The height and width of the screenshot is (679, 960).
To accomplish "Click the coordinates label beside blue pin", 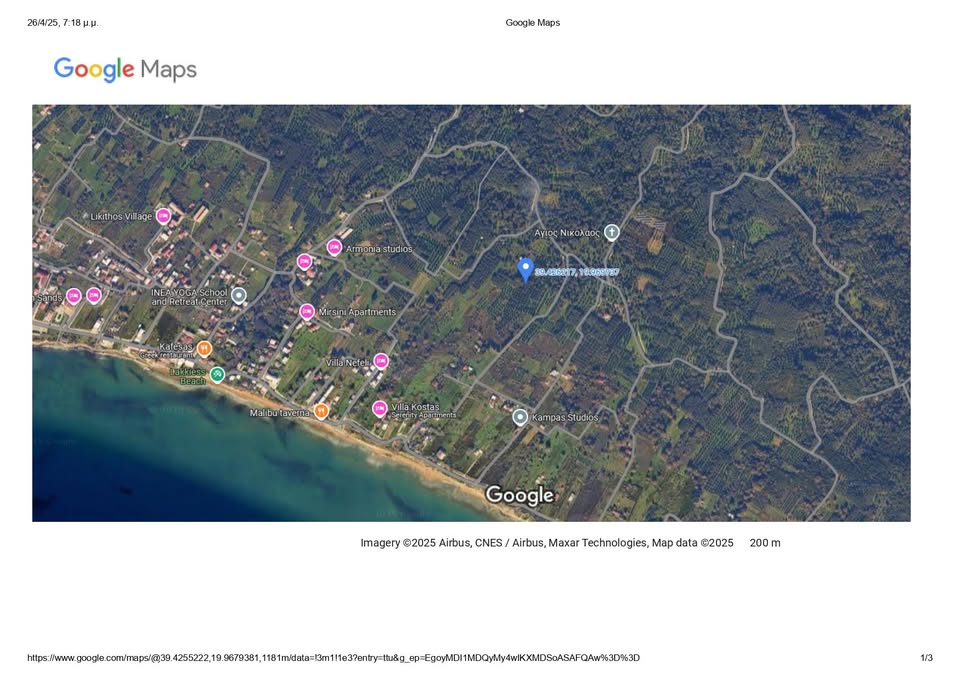I will pos(577,272).
